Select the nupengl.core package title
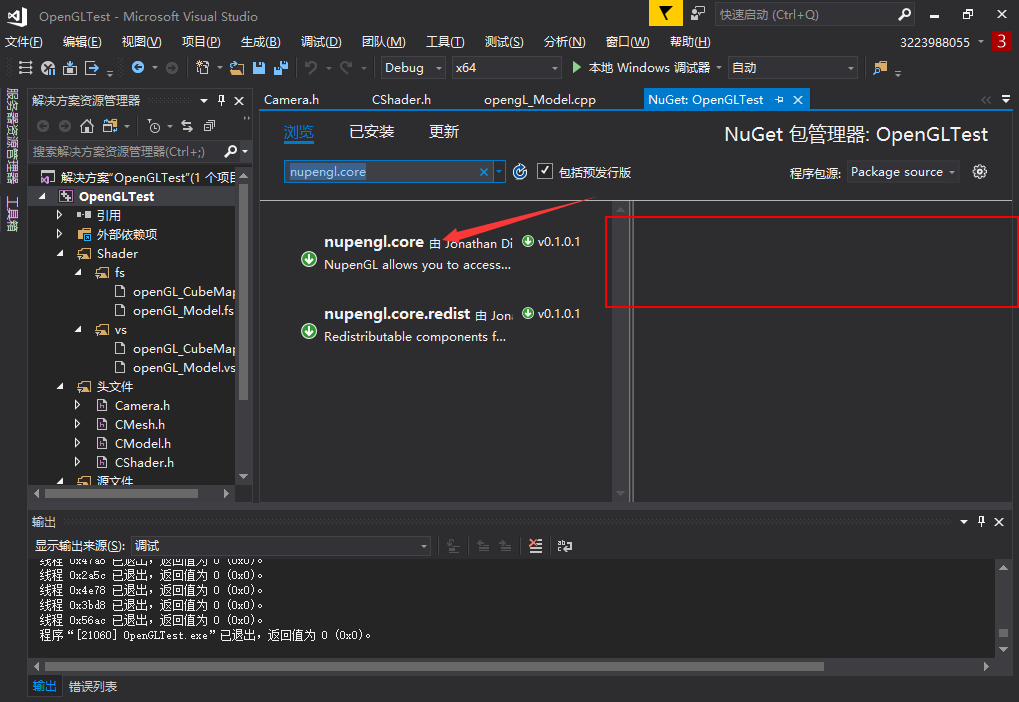 tap(374, 242)
